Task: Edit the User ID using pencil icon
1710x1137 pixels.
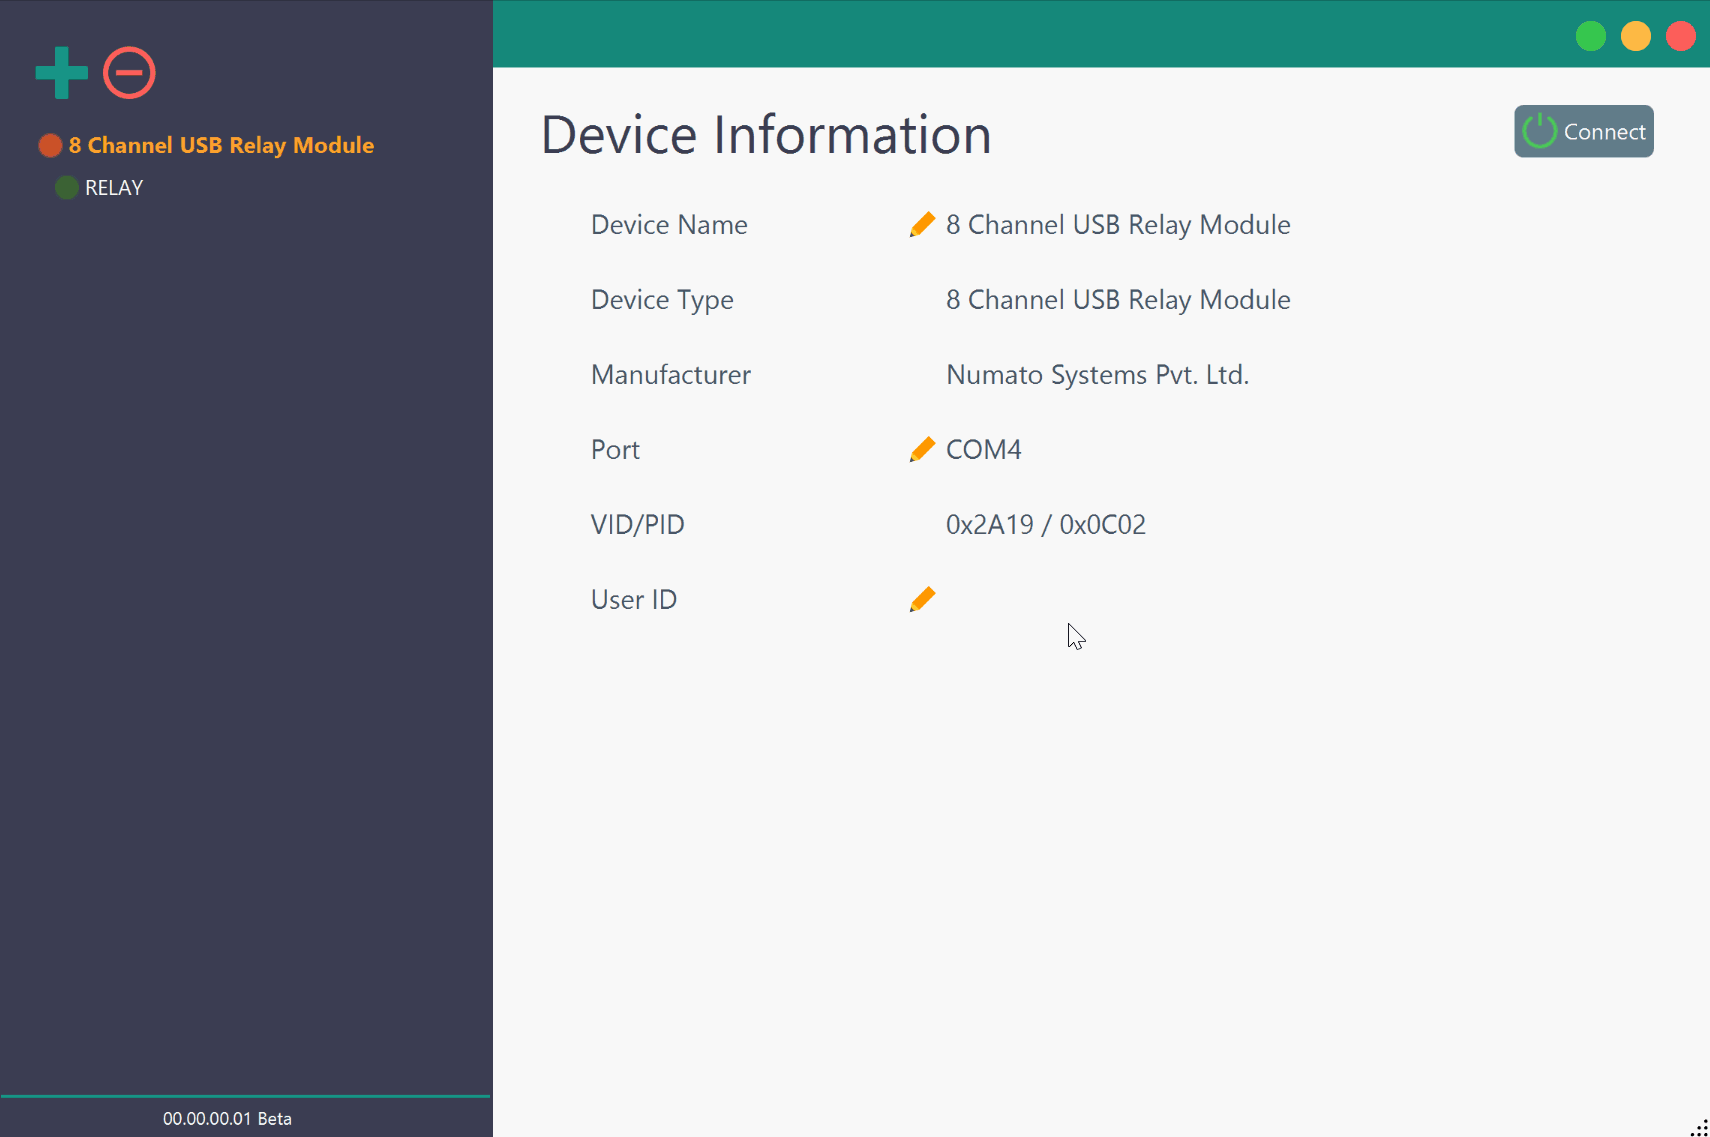Action: coord(922,598)
